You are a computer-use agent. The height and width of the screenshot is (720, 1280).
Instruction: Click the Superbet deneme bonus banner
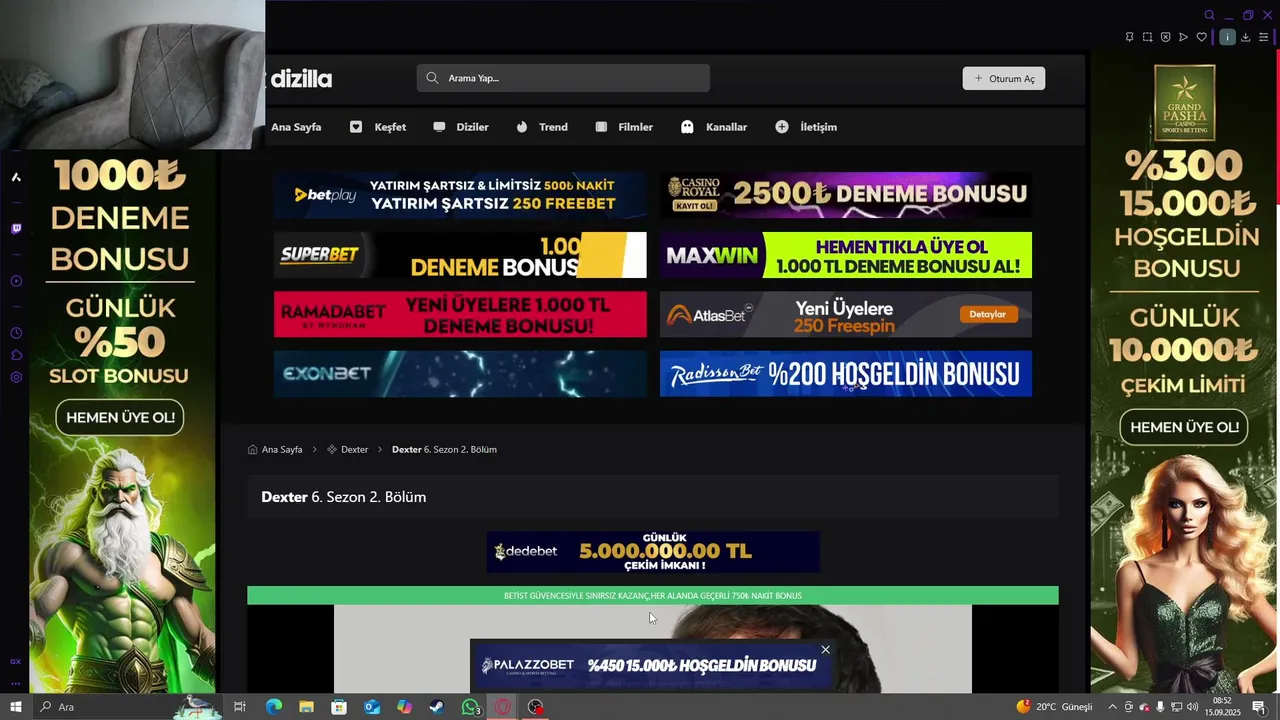click(x=460, y=255)
